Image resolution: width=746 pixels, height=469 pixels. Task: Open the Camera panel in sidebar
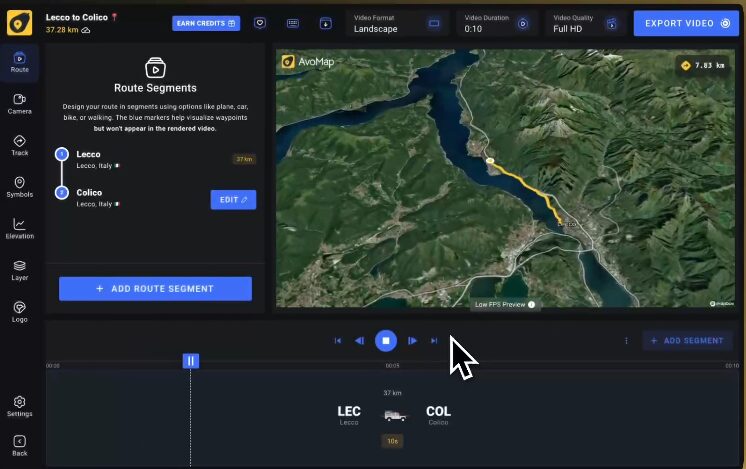coord(19,103)
